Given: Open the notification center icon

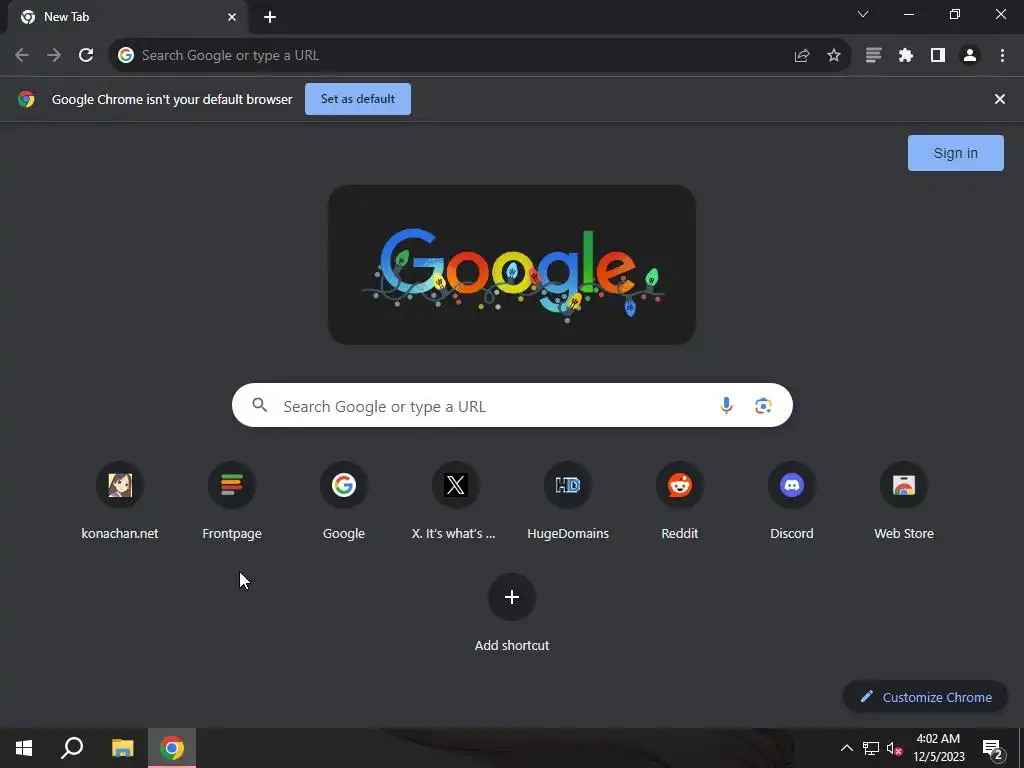Looking at the screenshot, I should coord(993,748).
